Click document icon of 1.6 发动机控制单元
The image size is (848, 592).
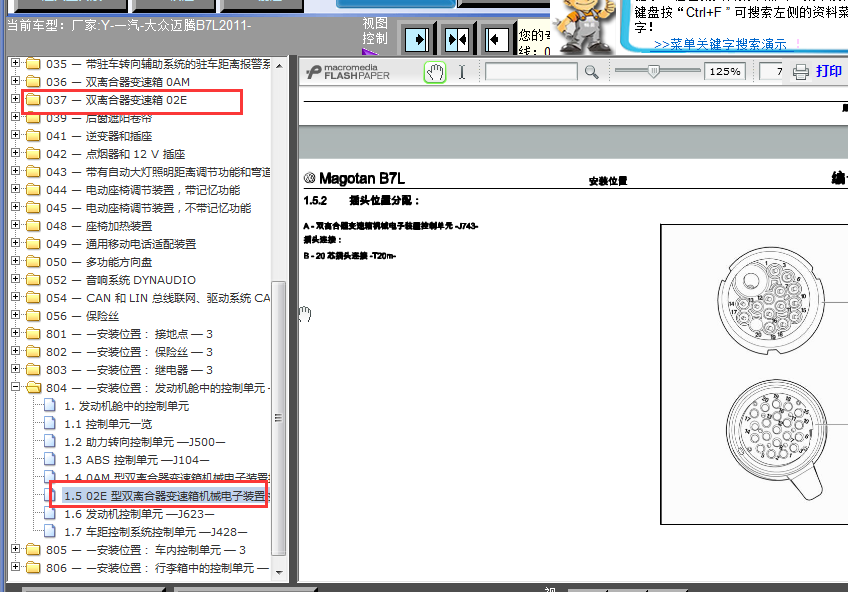pyautogui.click(x=50, y=514)
